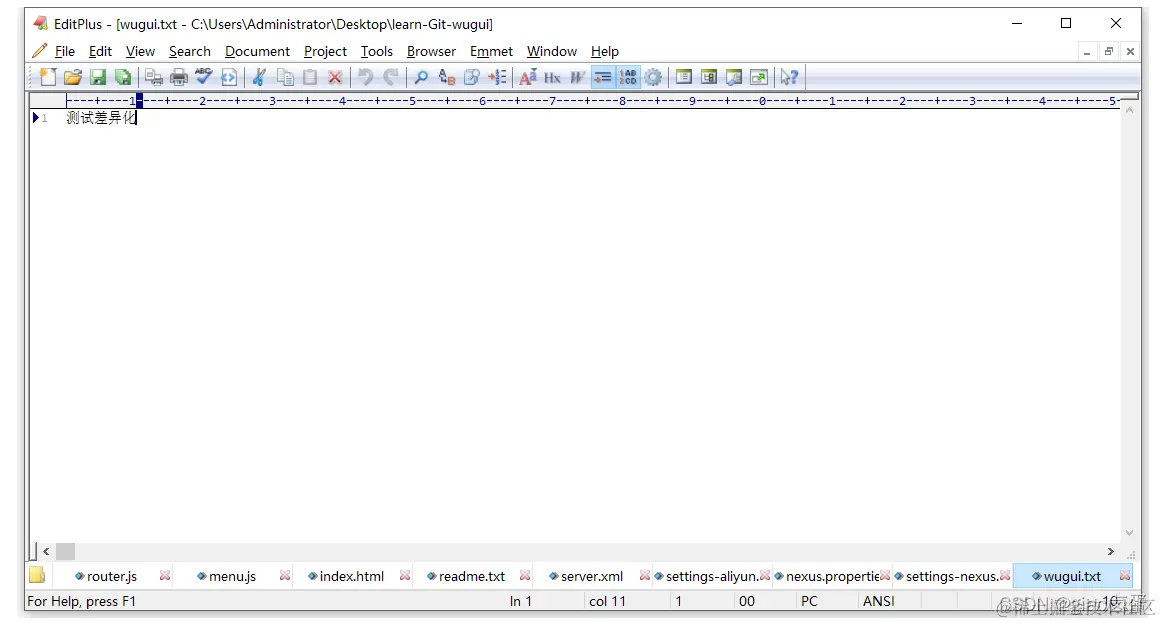The image size is (1162, 624).
Task: Close the readme.txt tab
Action: coord(525,576)
